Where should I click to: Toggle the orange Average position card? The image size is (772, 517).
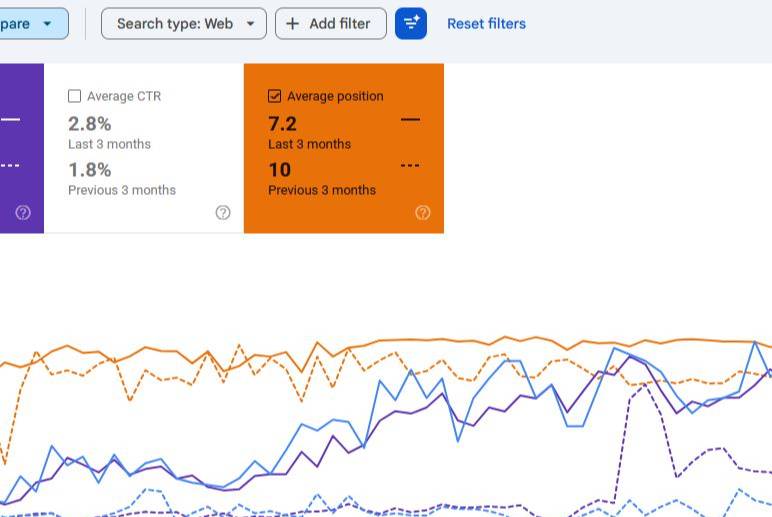(x=344, y=148)
